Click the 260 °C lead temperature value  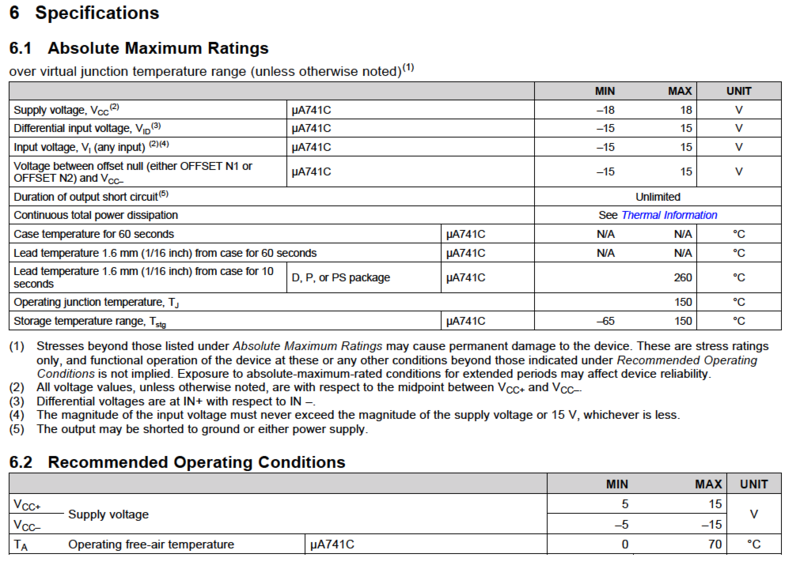683,277
